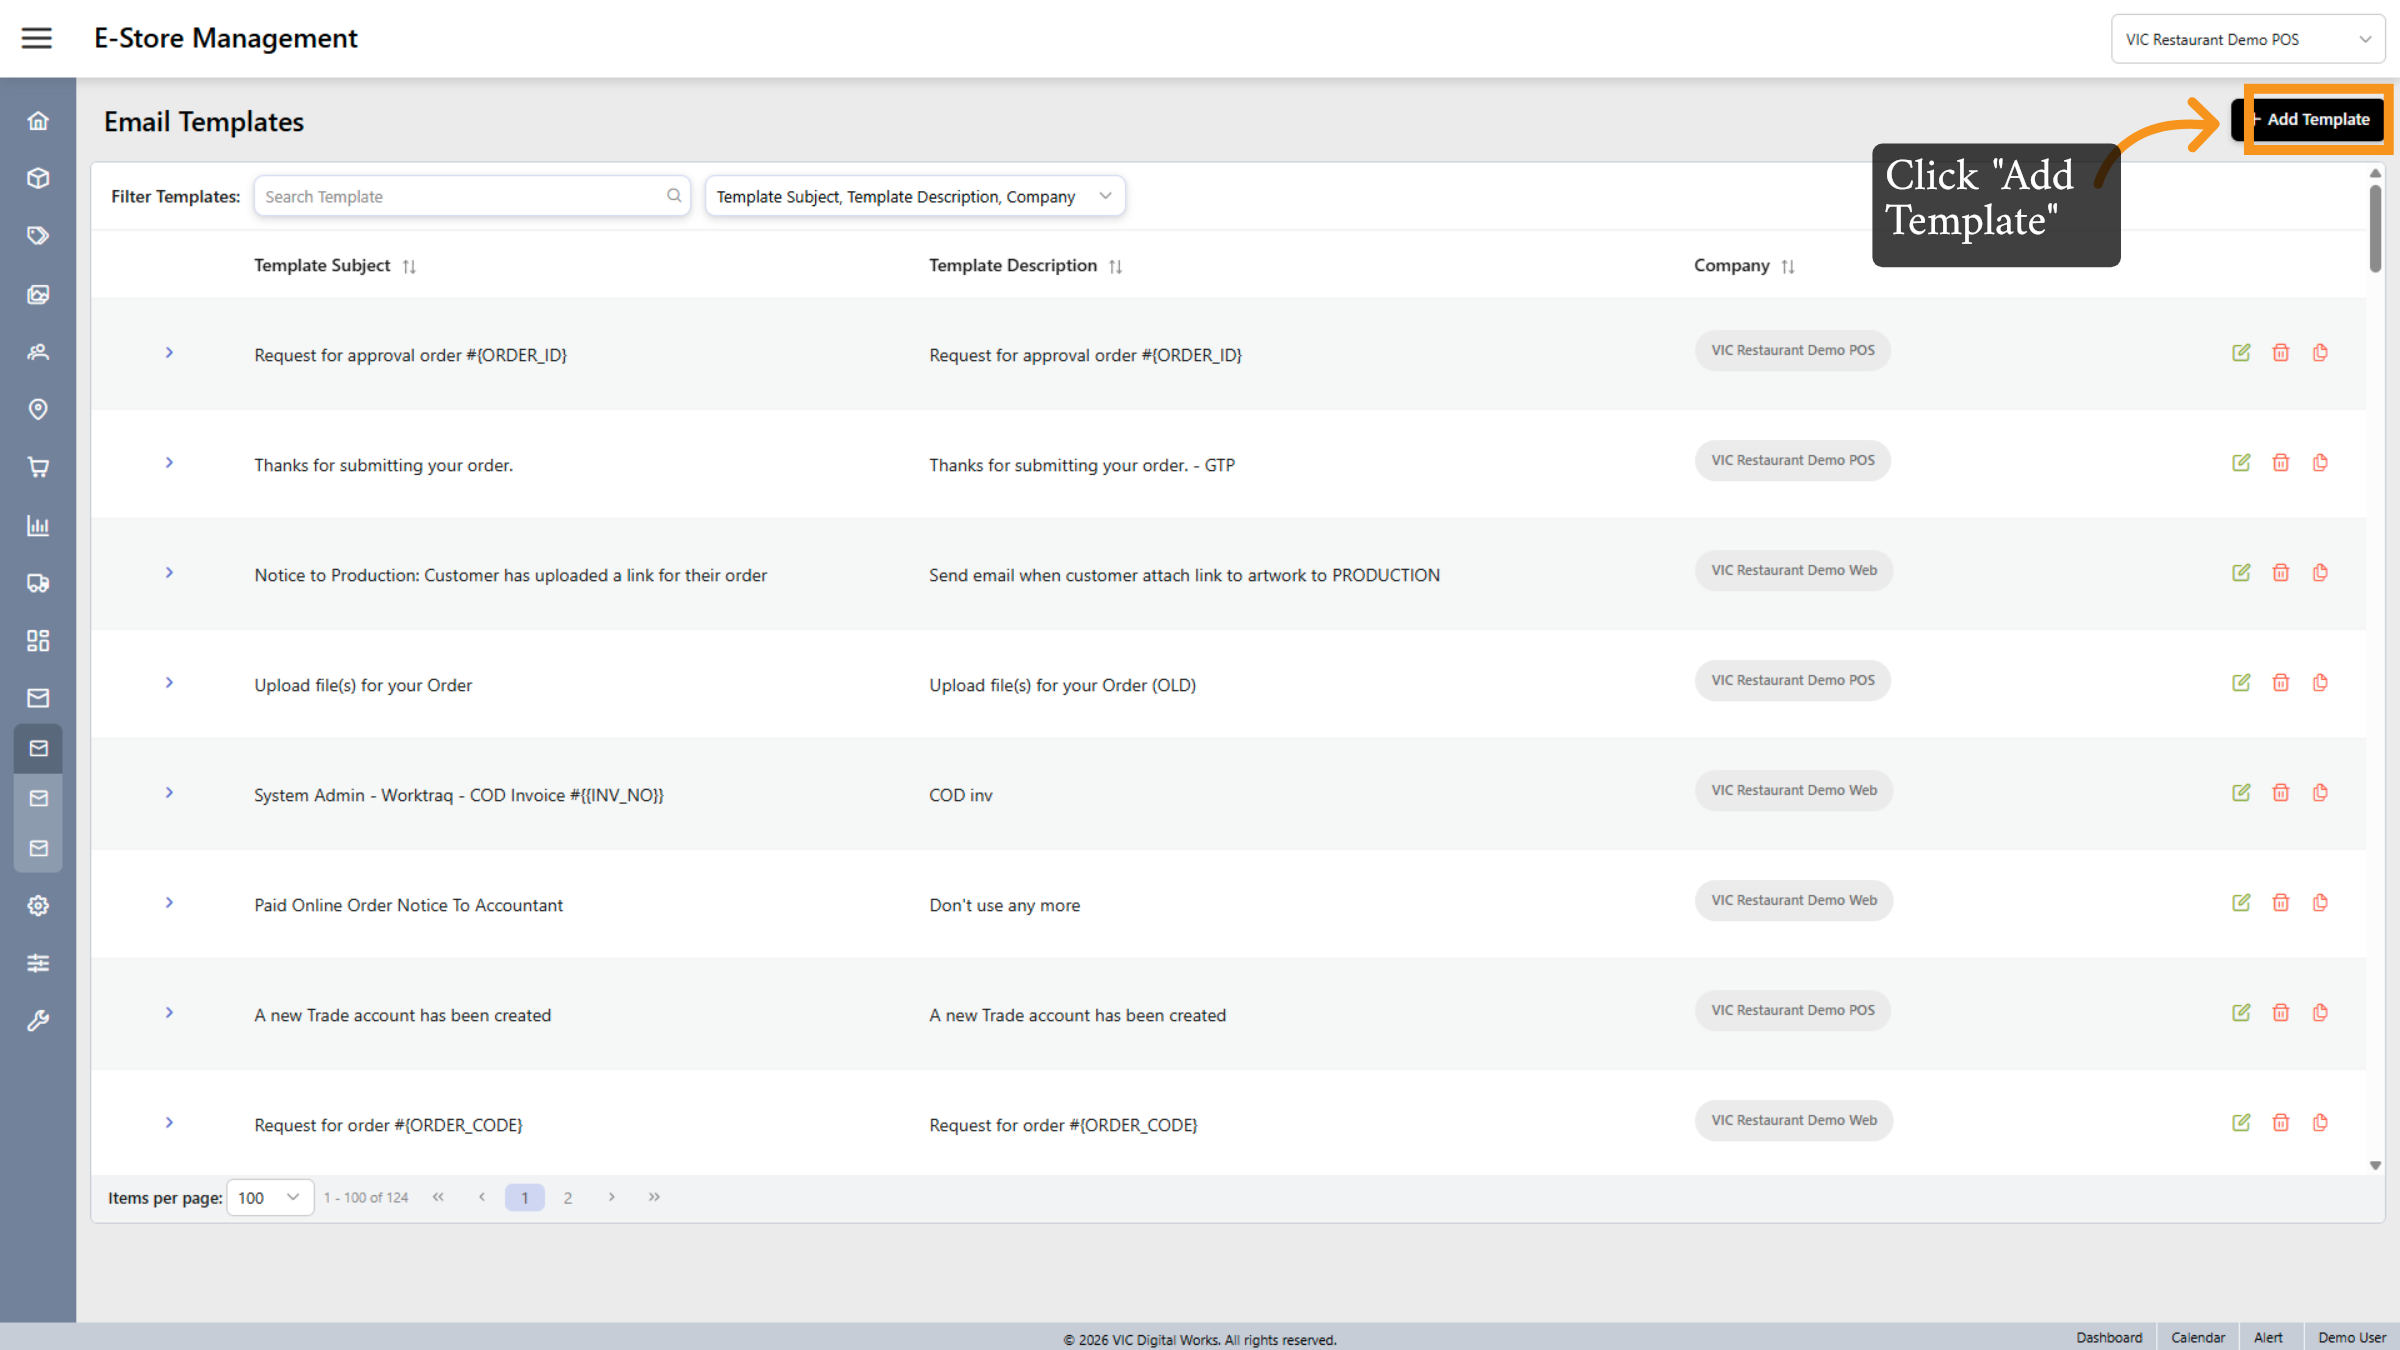View Reports via the bar chart icon
The width and height of the screenshot is (2400, 1350).
tap(38, 525)
